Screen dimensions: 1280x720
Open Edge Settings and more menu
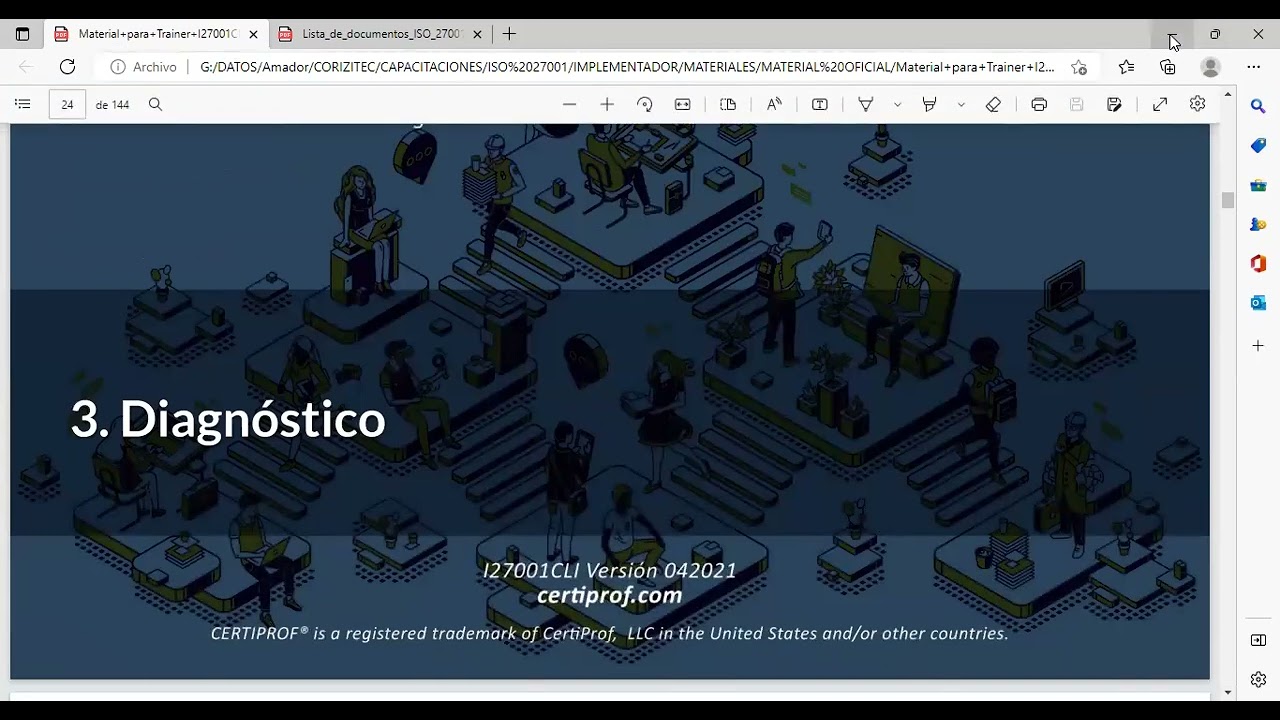point(1254,67)
